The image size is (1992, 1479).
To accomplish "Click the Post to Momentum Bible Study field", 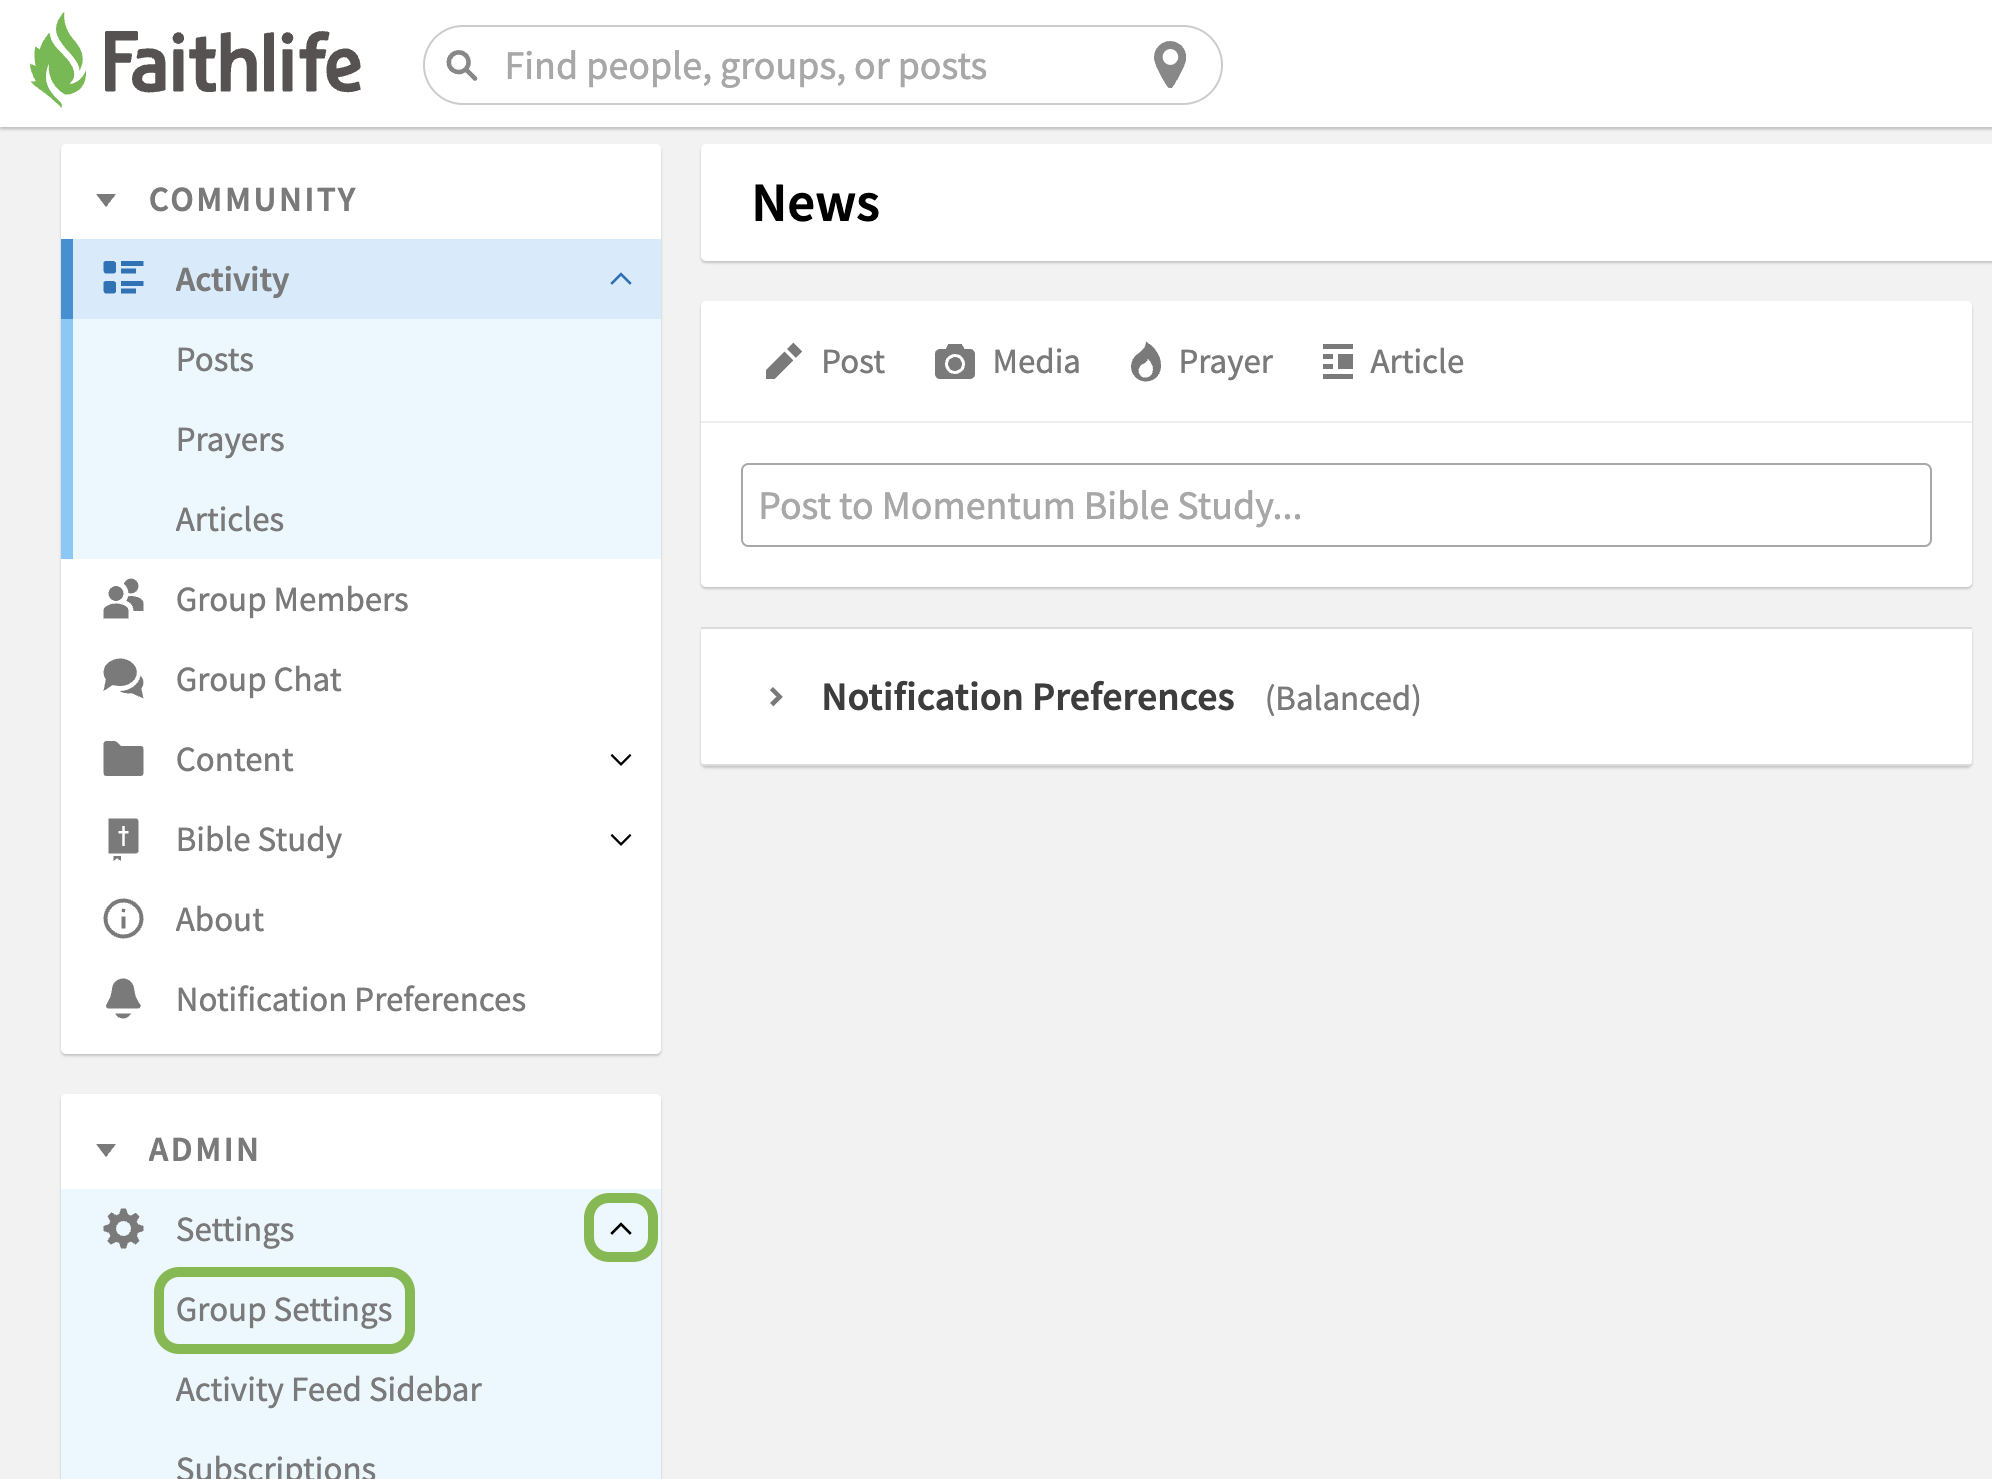I will click(1336, 505).
